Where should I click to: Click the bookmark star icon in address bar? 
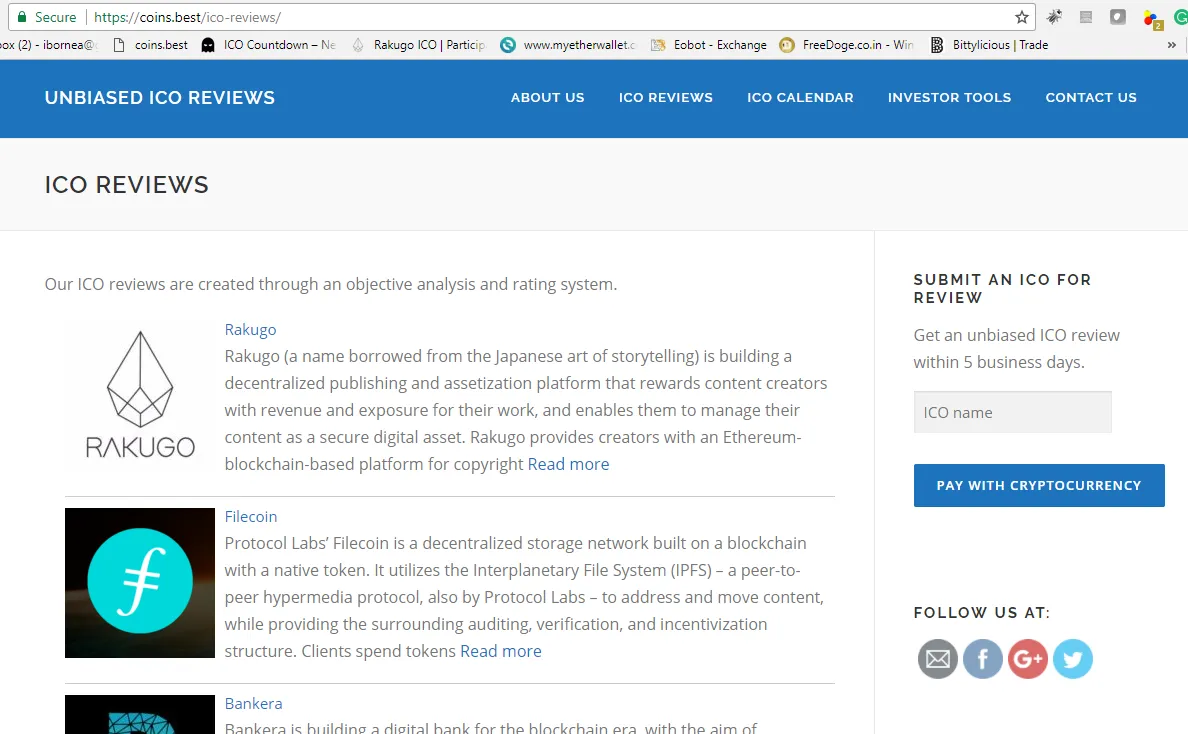click(1021, 17)
